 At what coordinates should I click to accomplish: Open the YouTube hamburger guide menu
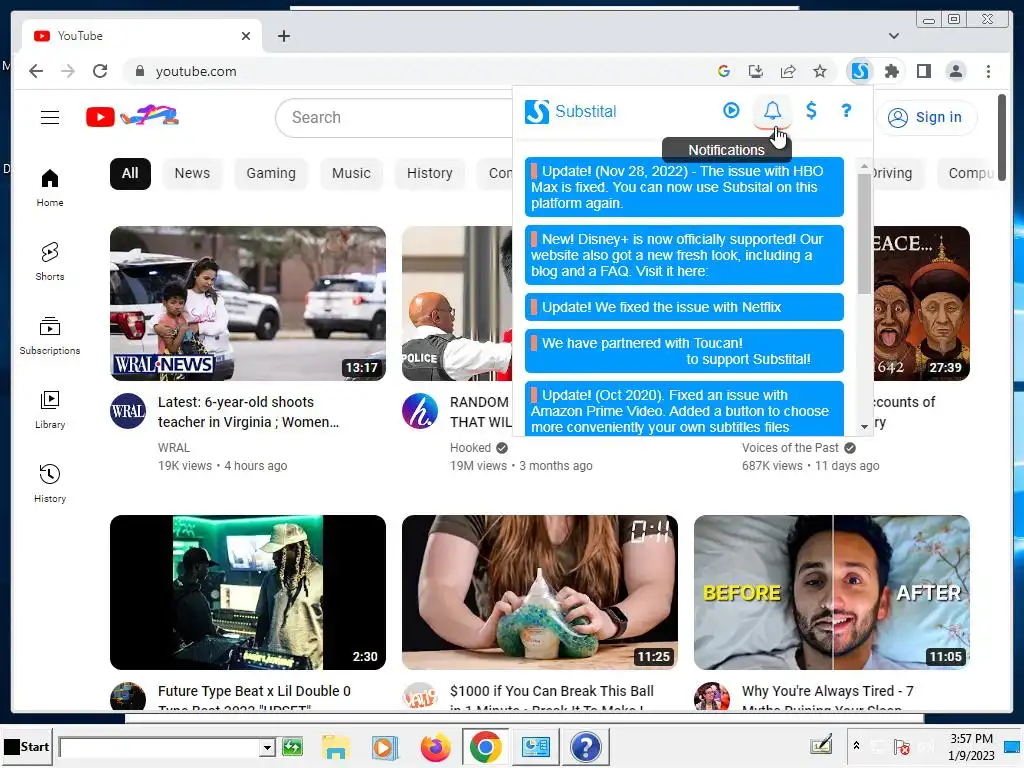click(50, 118)
